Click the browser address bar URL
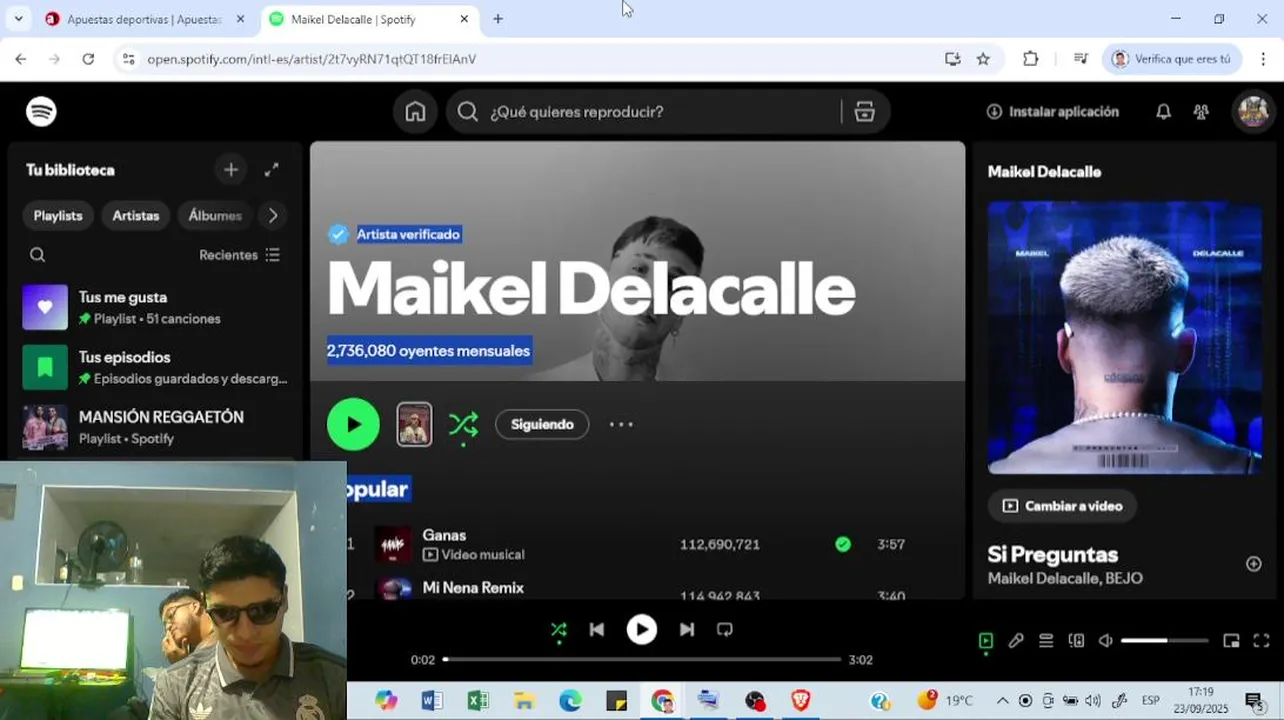Viewport: 1284px width, 720px height. click(311, 59)
